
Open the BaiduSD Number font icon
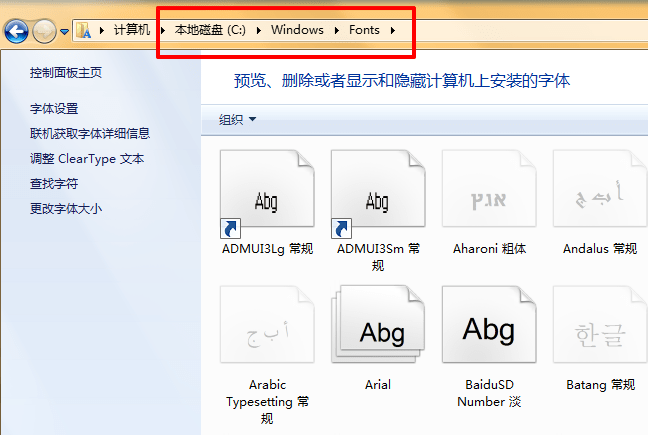click(489, 331)
